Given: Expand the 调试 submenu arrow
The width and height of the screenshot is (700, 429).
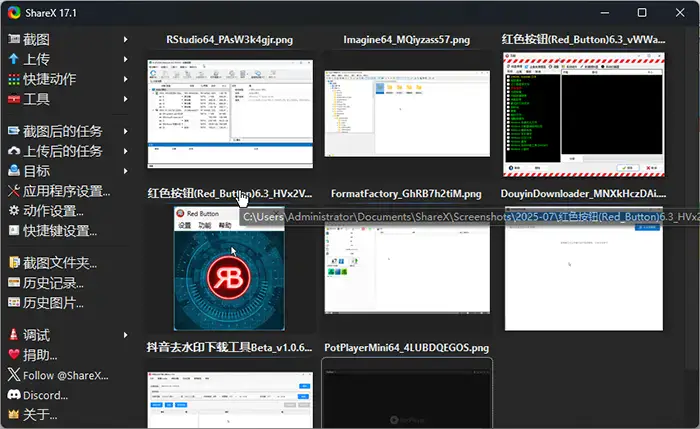Looking at the screenshot, I should tap(125, 335).
